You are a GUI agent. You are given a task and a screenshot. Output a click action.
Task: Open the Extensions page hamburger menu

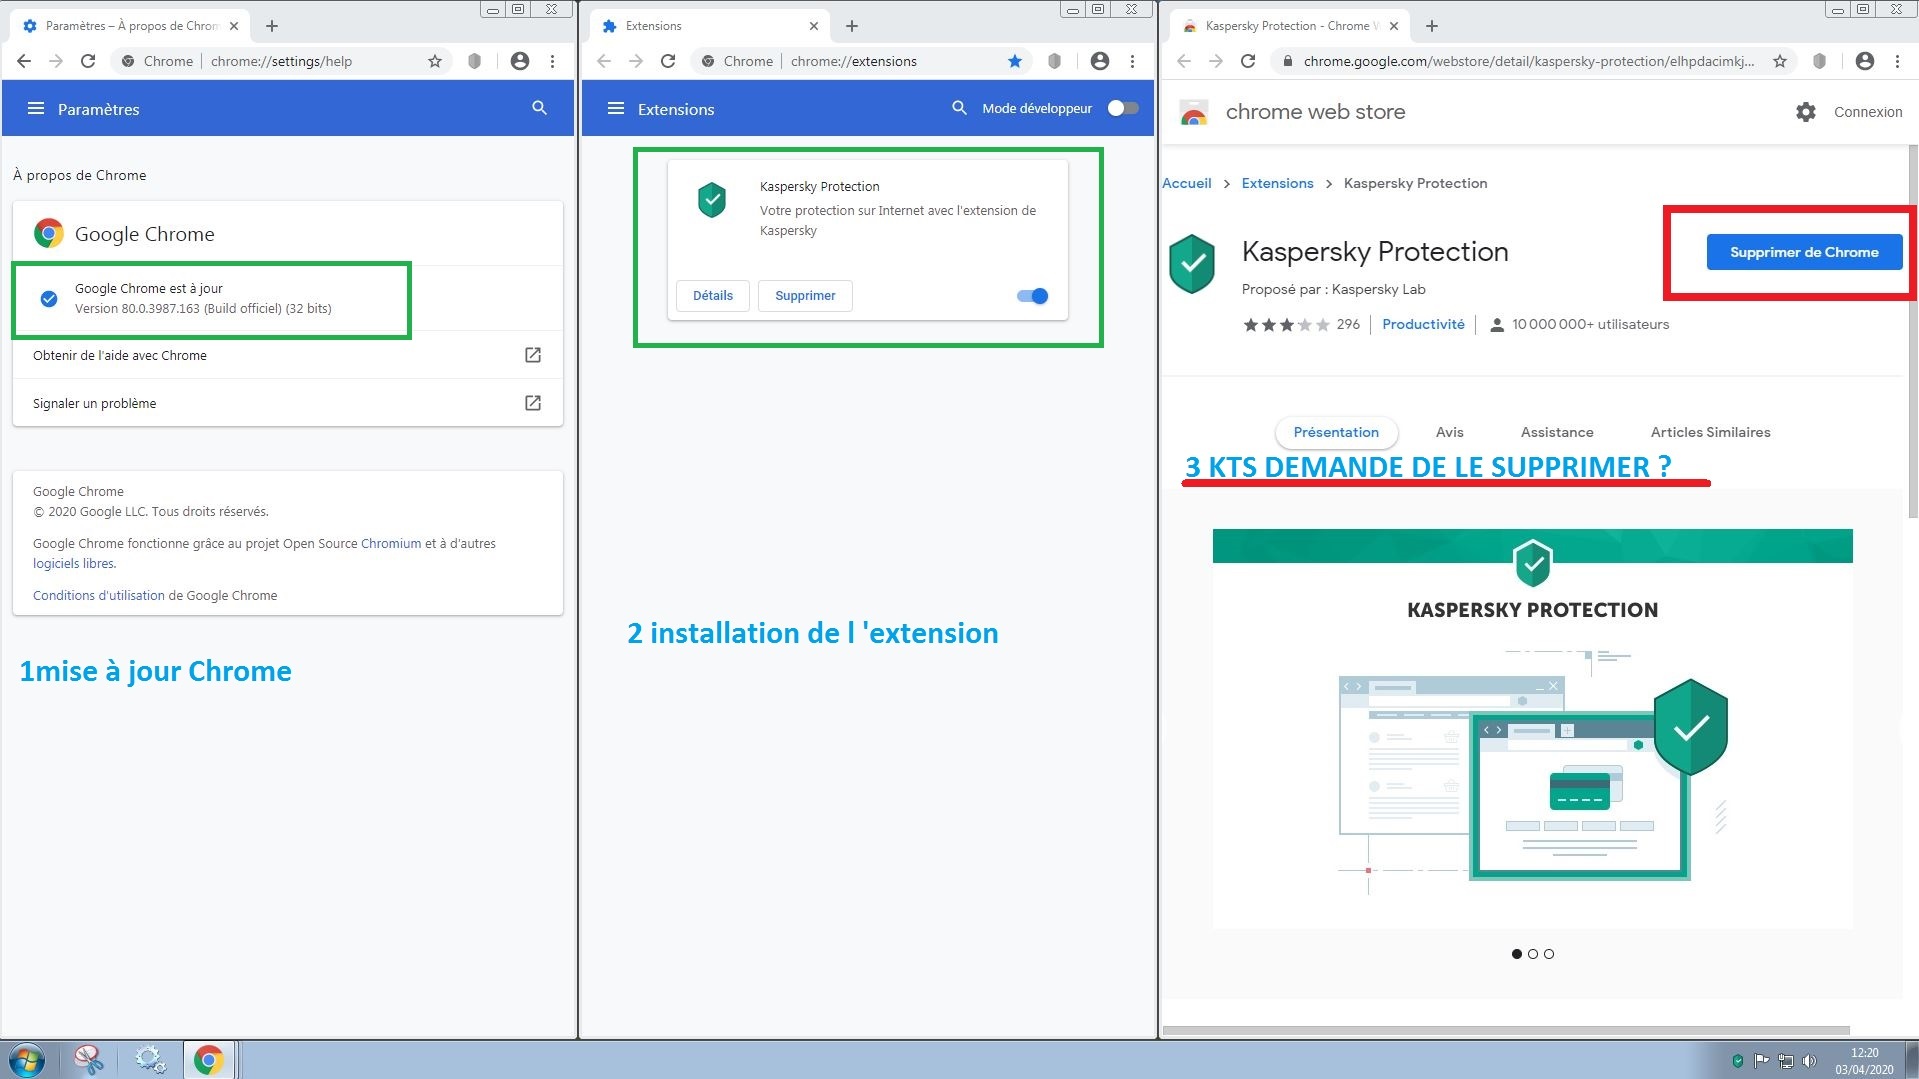(x=616, y=108)
